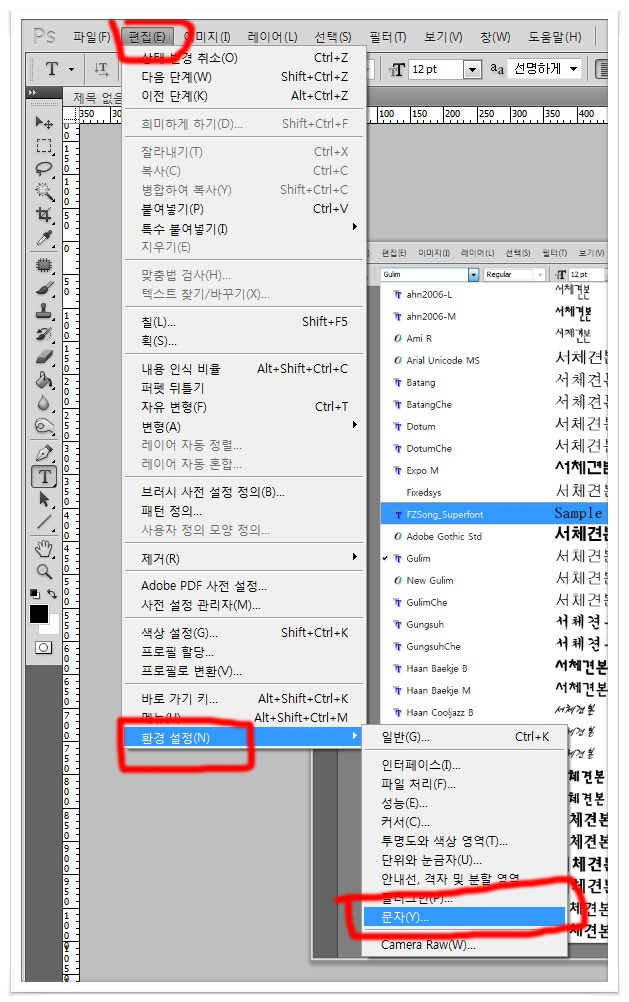Image resolution: width=629 pixels, height=1002 pixels.
Task: Choose 칠(L)... menu entry
Action: [243, 321]
